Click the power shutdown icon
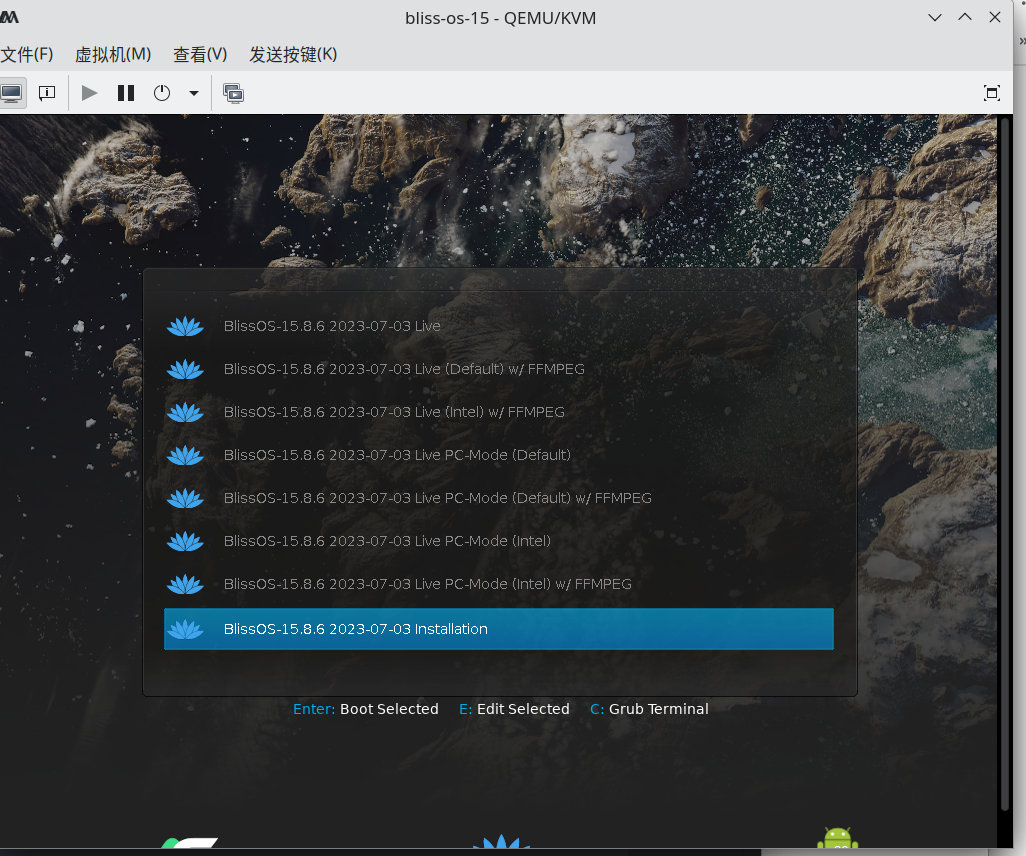 point(162,93)
